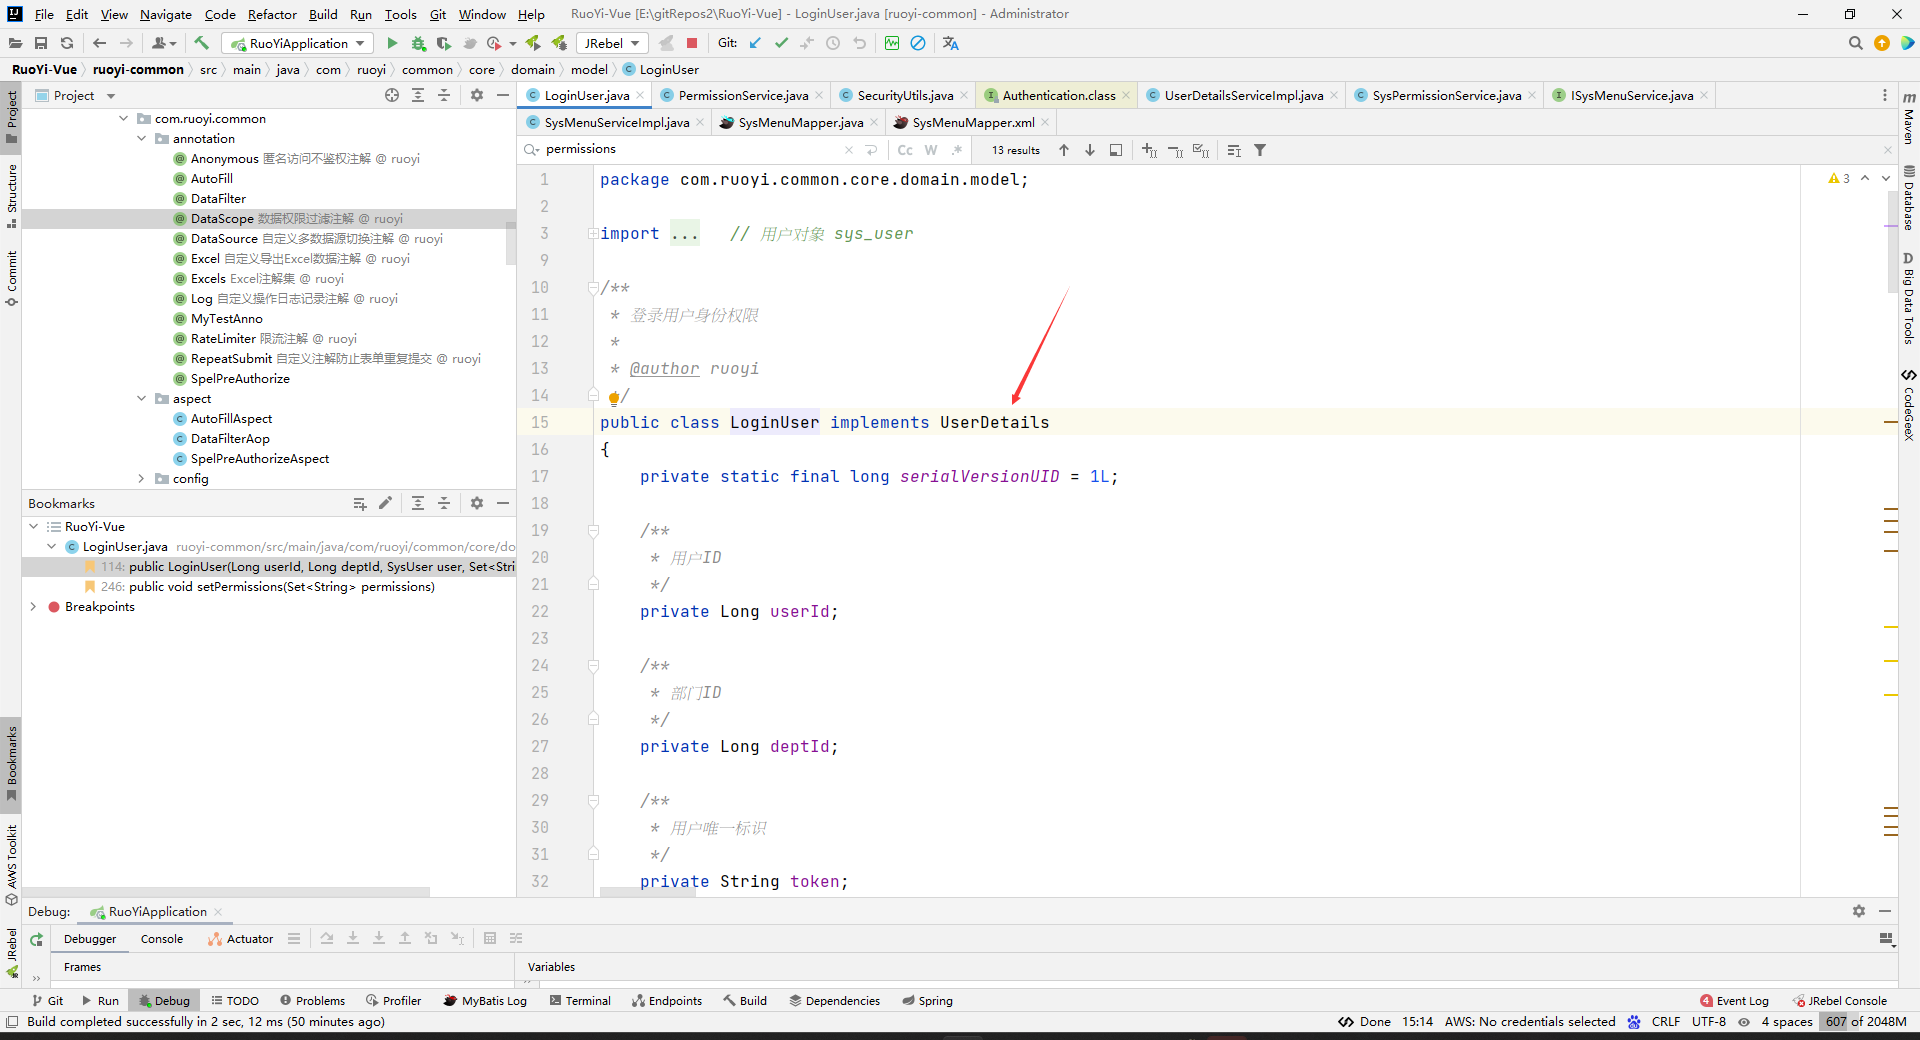Navigate back with the left arrow

pyautogui.click(x=99, y=43)
